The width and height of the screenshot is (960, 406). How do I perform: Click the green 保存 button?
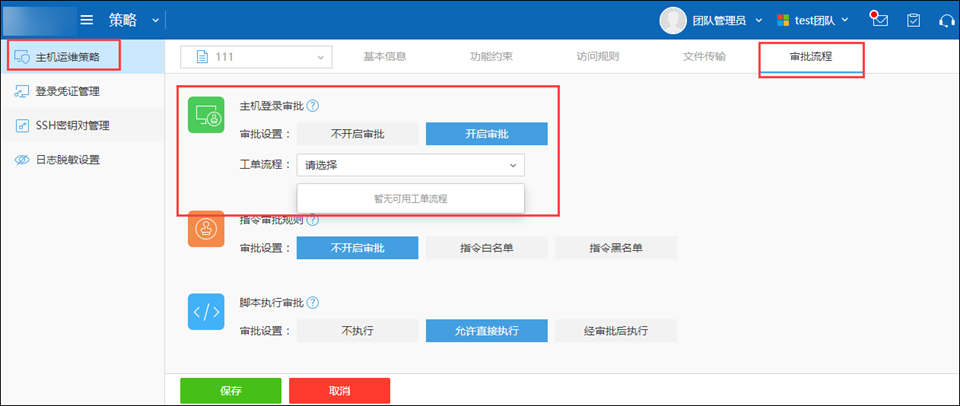pos(231,391)
